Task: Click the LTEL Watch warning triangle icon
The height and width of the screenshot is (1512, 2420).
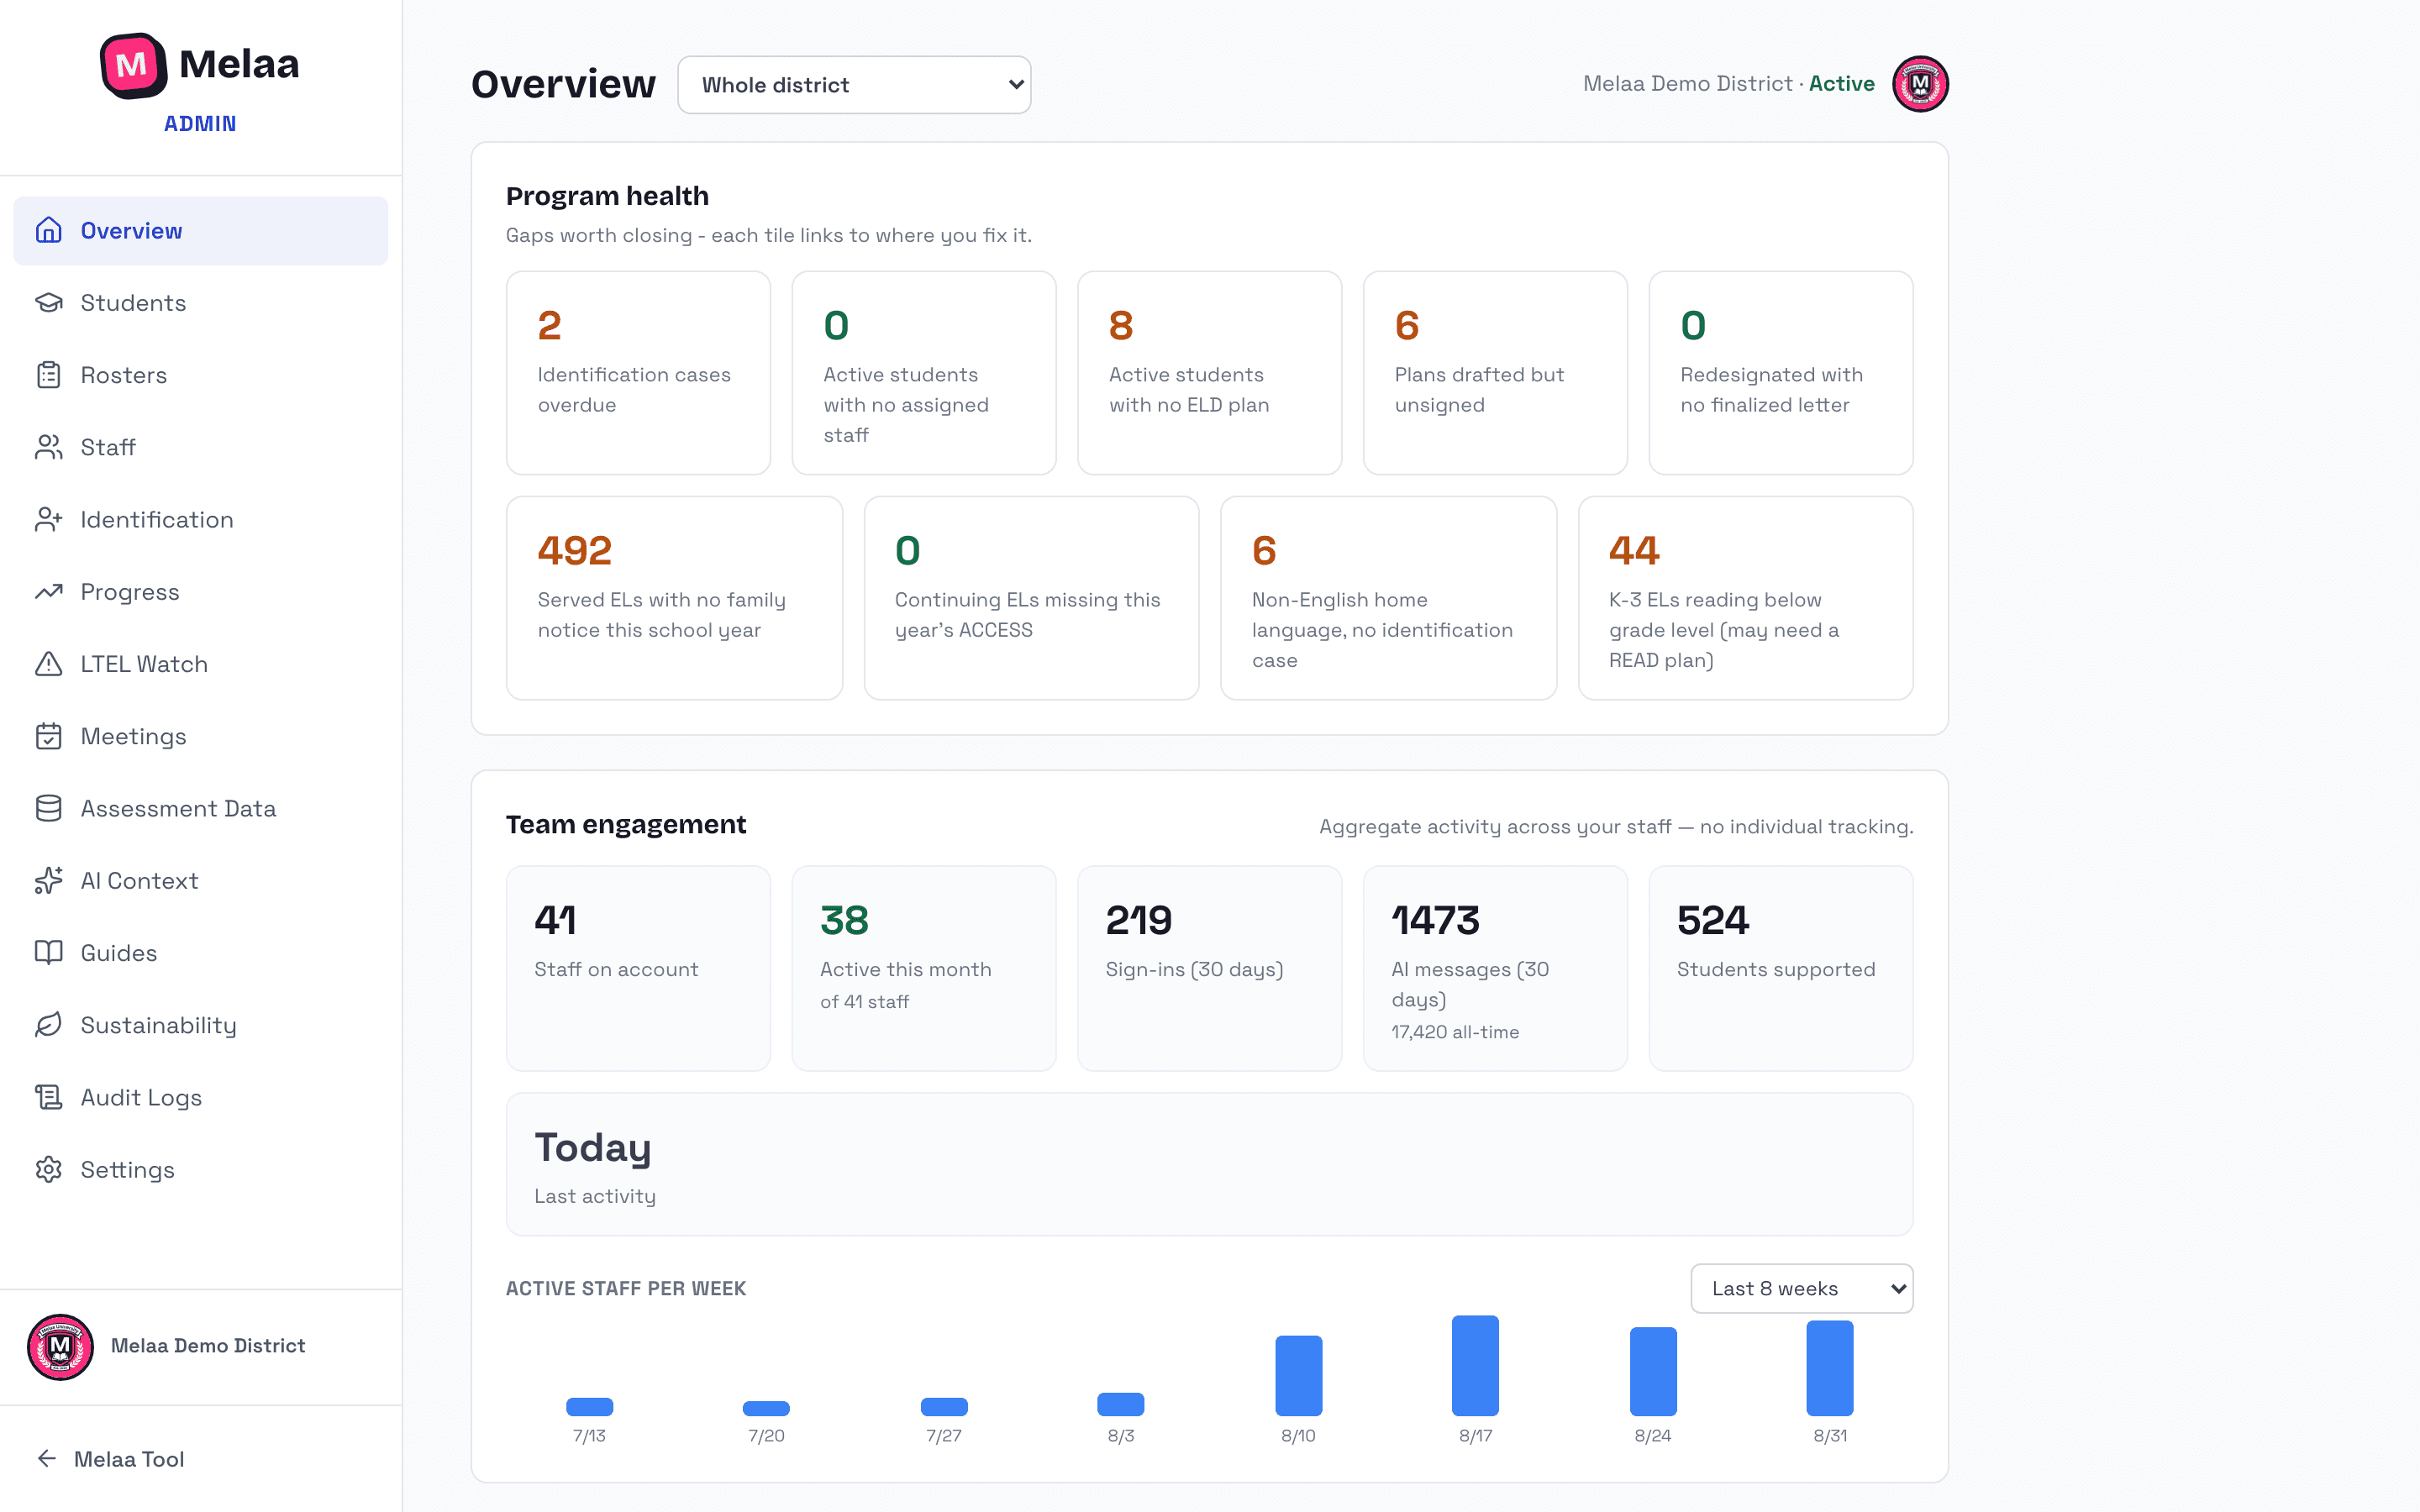Action: point(48,664)
